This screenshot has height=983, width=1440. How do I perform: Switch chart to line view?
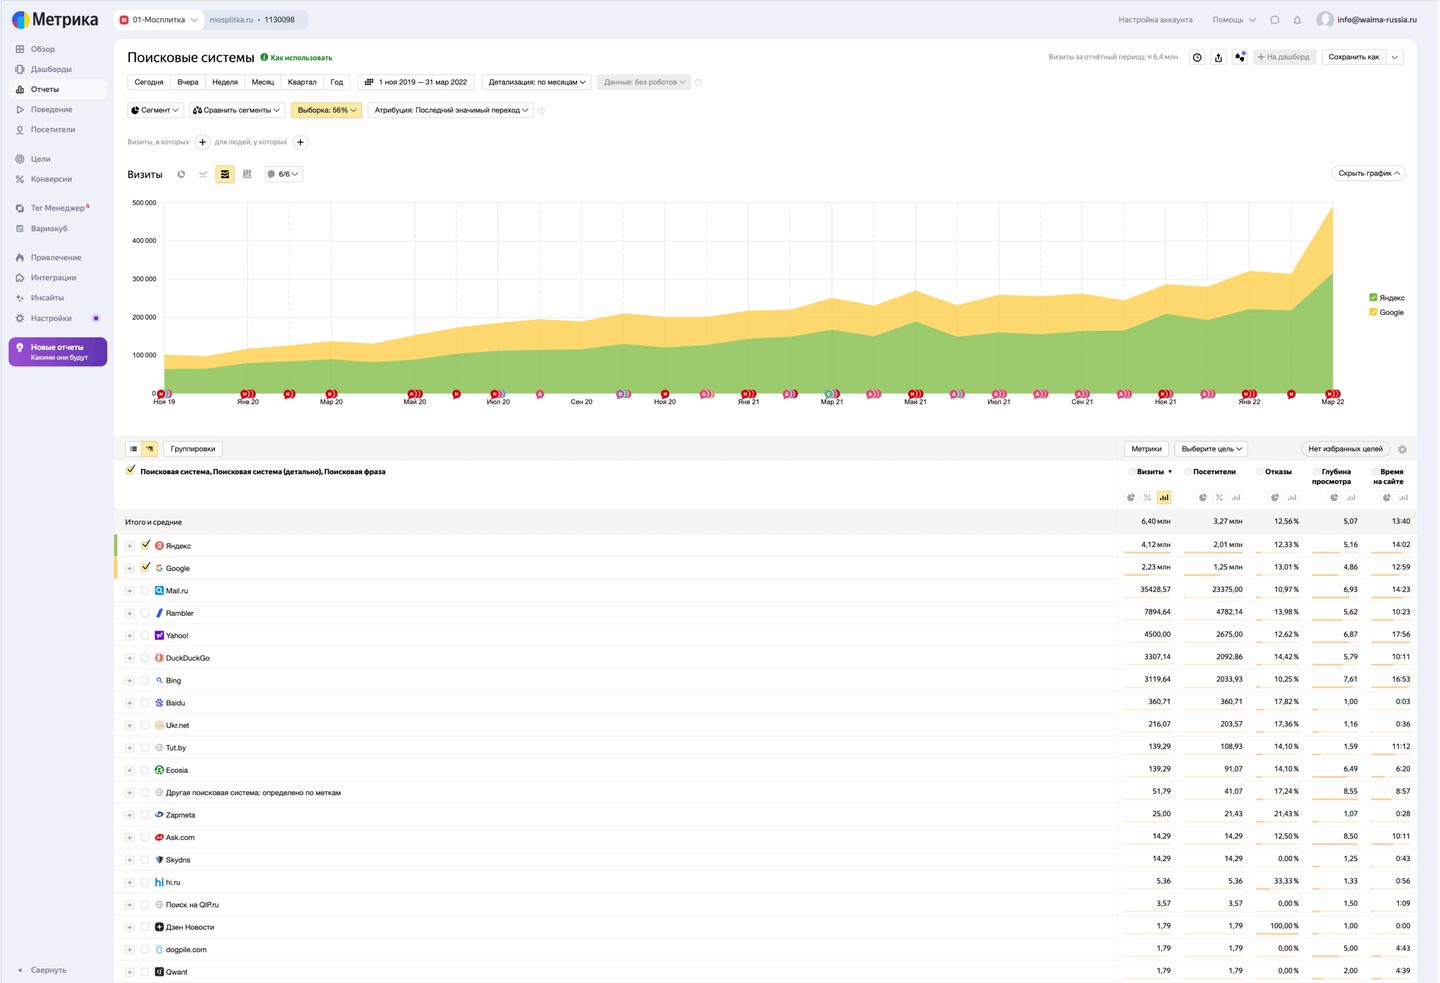click(203, 174)
